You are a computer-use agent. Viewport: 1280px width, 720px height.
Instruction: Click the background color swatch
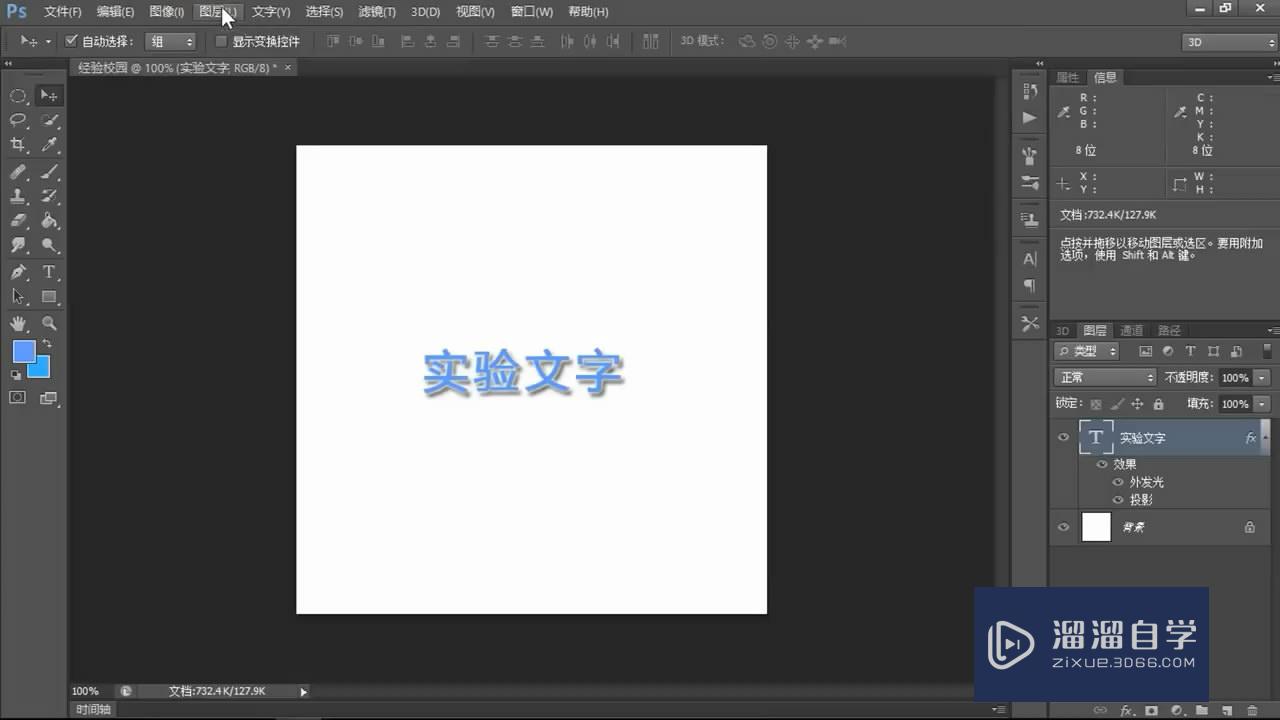pyautogui.click(x=40, y=370)
